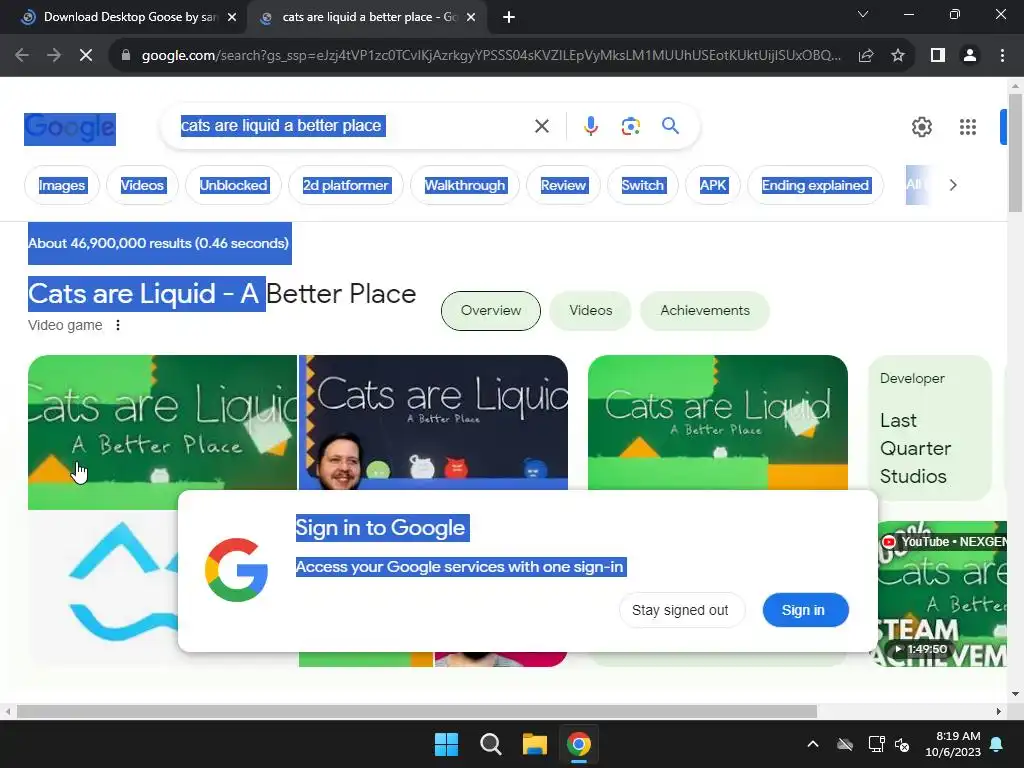The width and height of the screenshot is (1024, 768).
Task: Select the cats are liquid a better place tab
Action: (x=369, y=17)
